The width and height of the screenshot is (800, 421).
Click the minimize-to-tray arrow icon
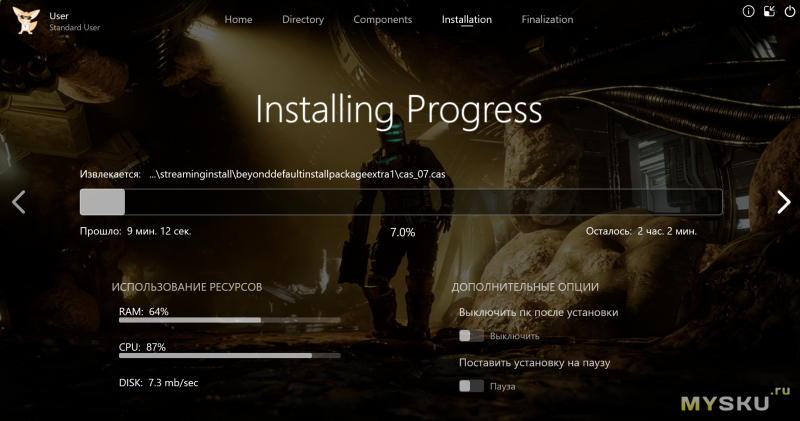point(767,12)
